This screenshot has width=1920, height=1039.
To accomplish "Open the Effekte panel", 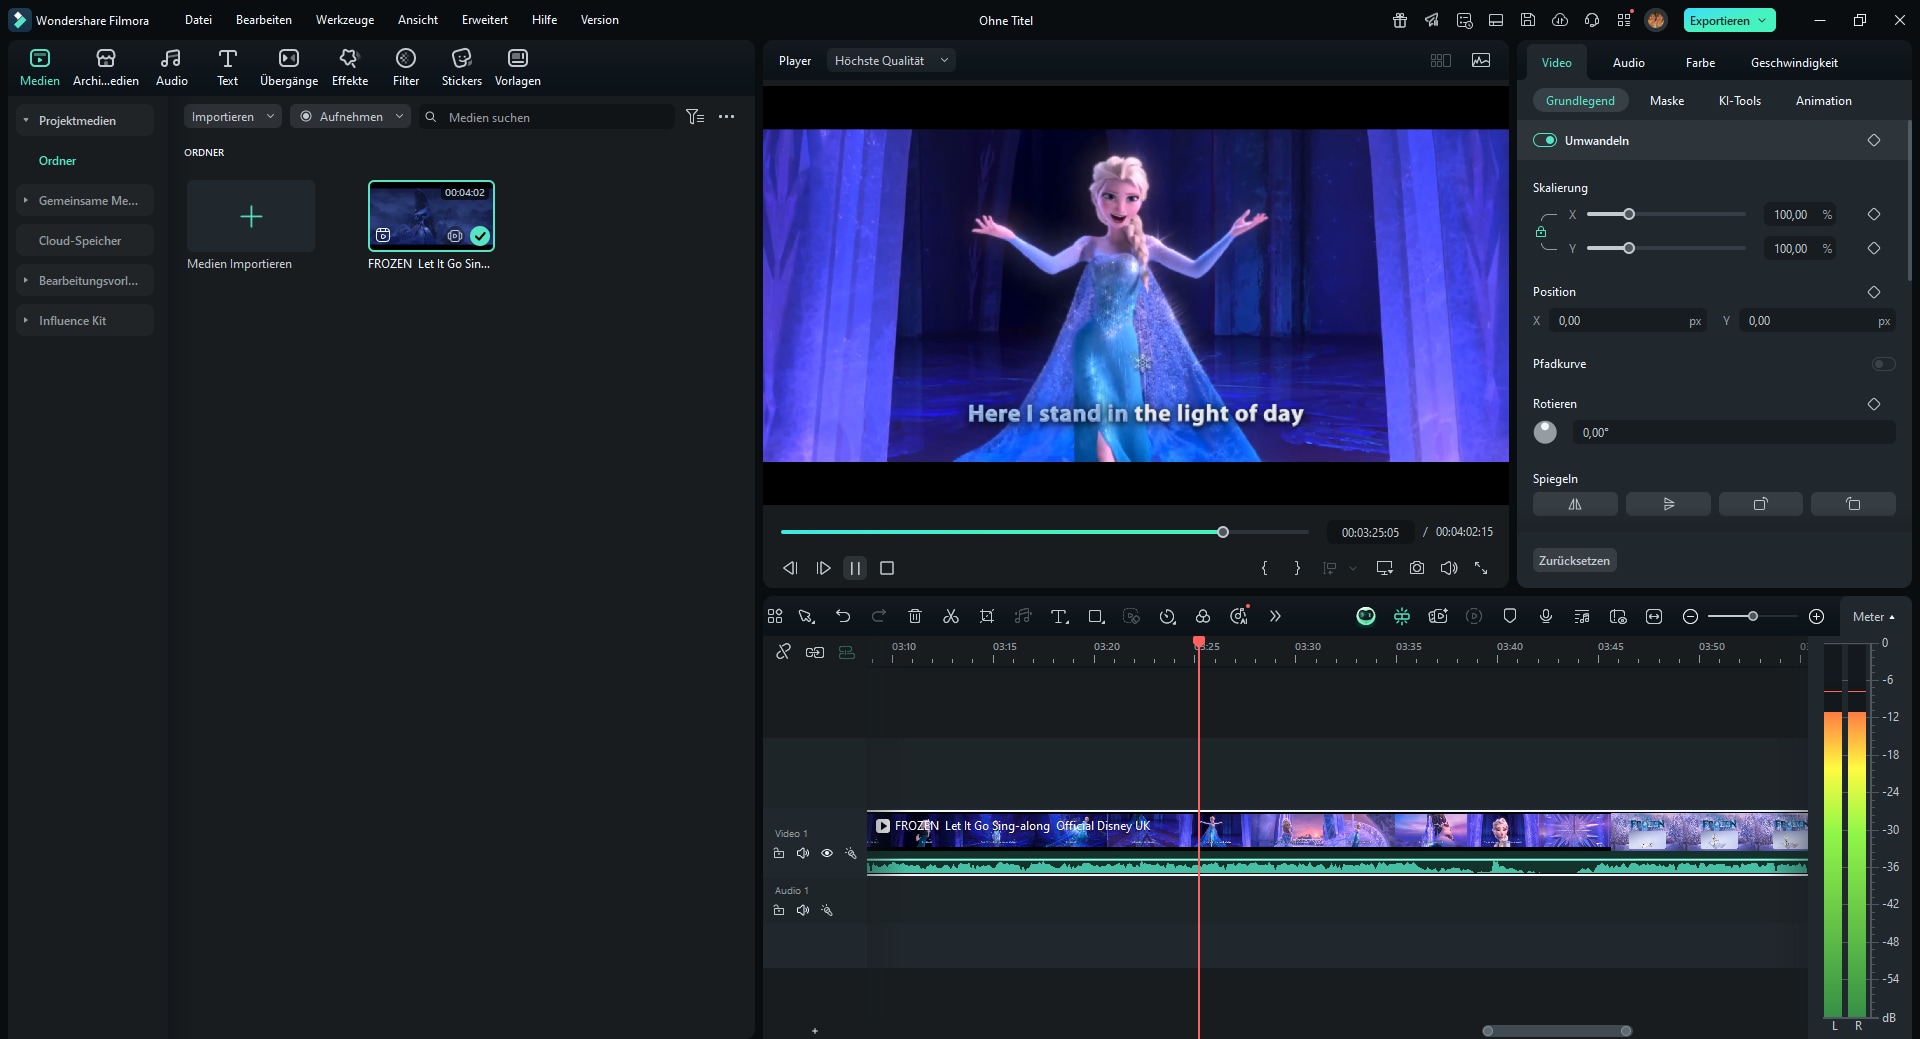I will point(350,67).
